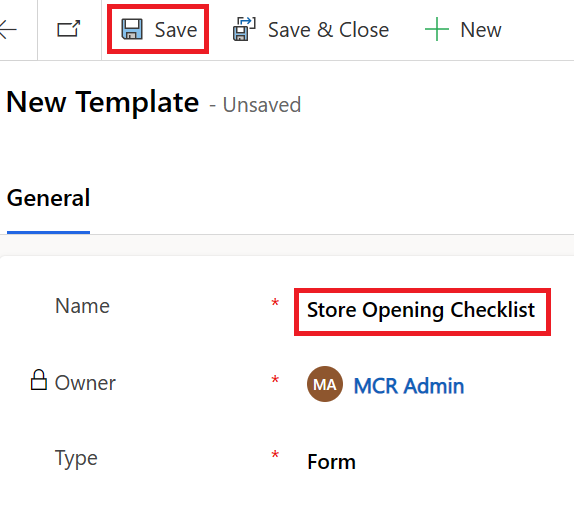Click the Save button
This screenshot has height=514, width=574.
tap(158, 29)
